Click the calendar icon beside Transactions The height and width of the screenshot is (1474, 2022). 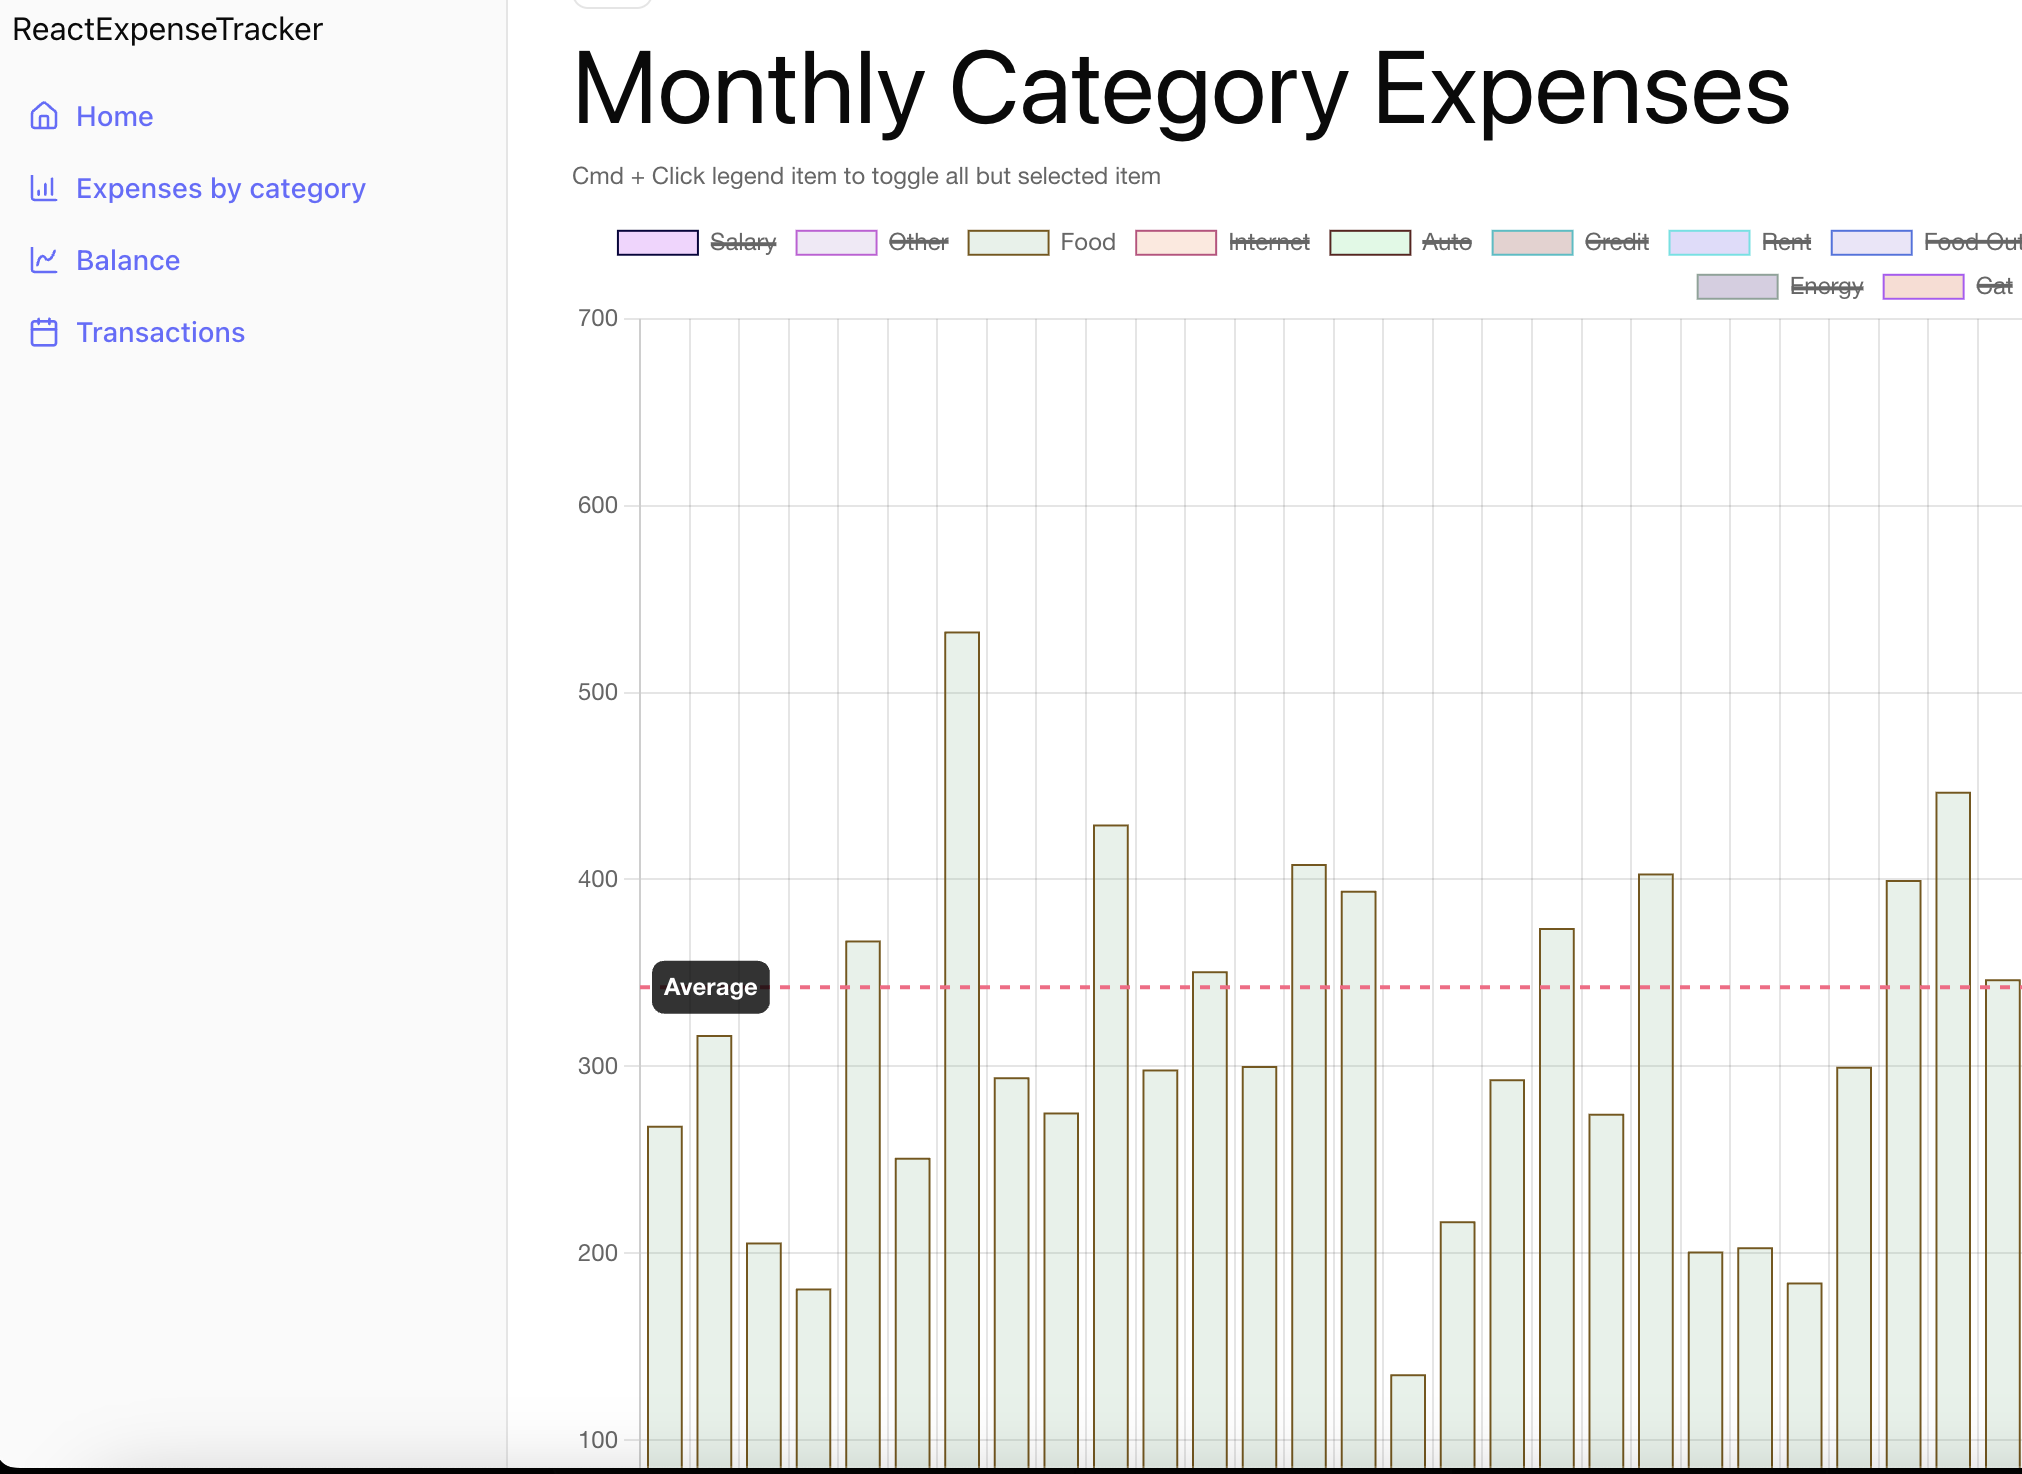(x=44, y=332)
